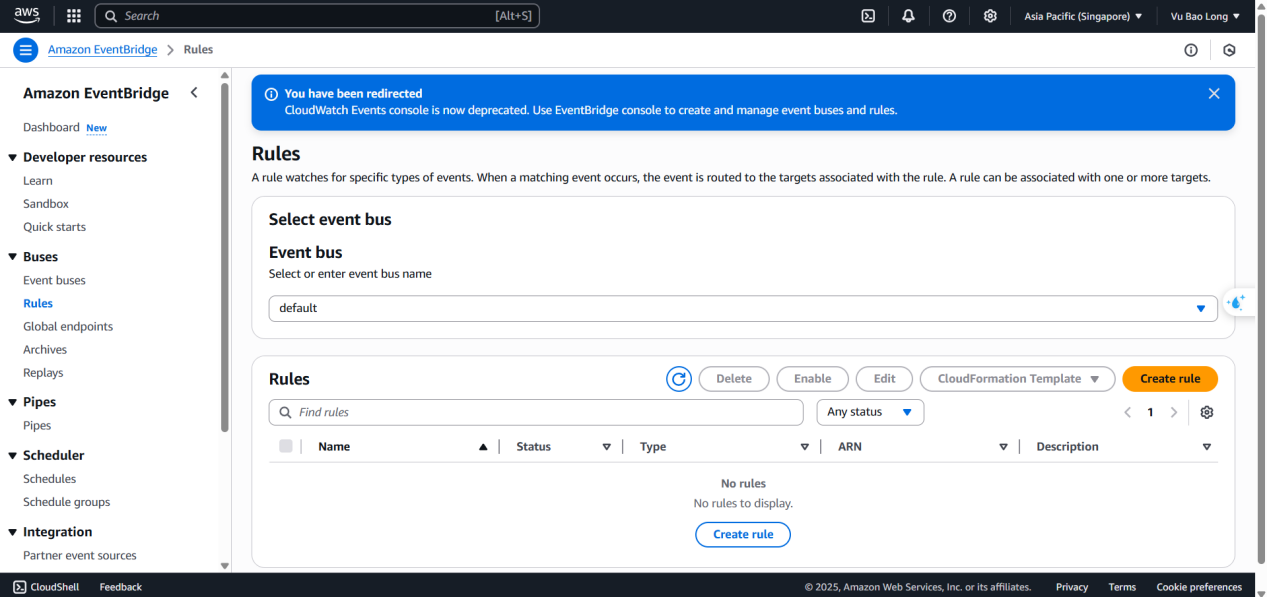Open Cookie preferences in footer
Viewport: 1267px width, 597px height.
1199,587
